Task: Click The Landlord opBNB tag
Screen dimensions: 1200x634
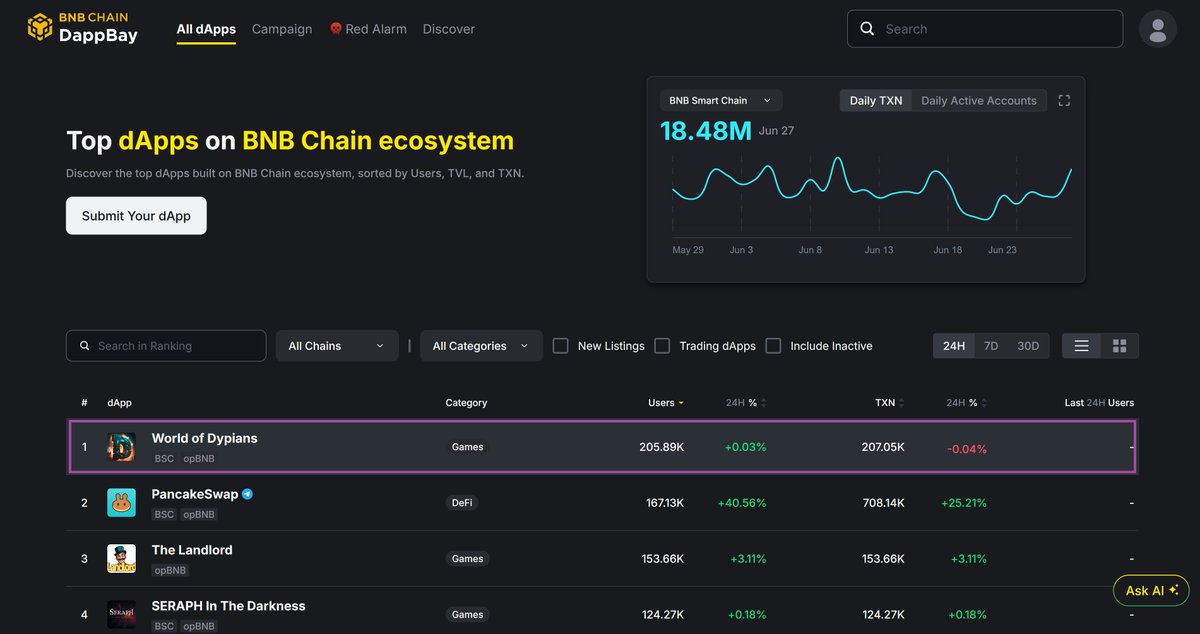Action: [x=171, y=570]
